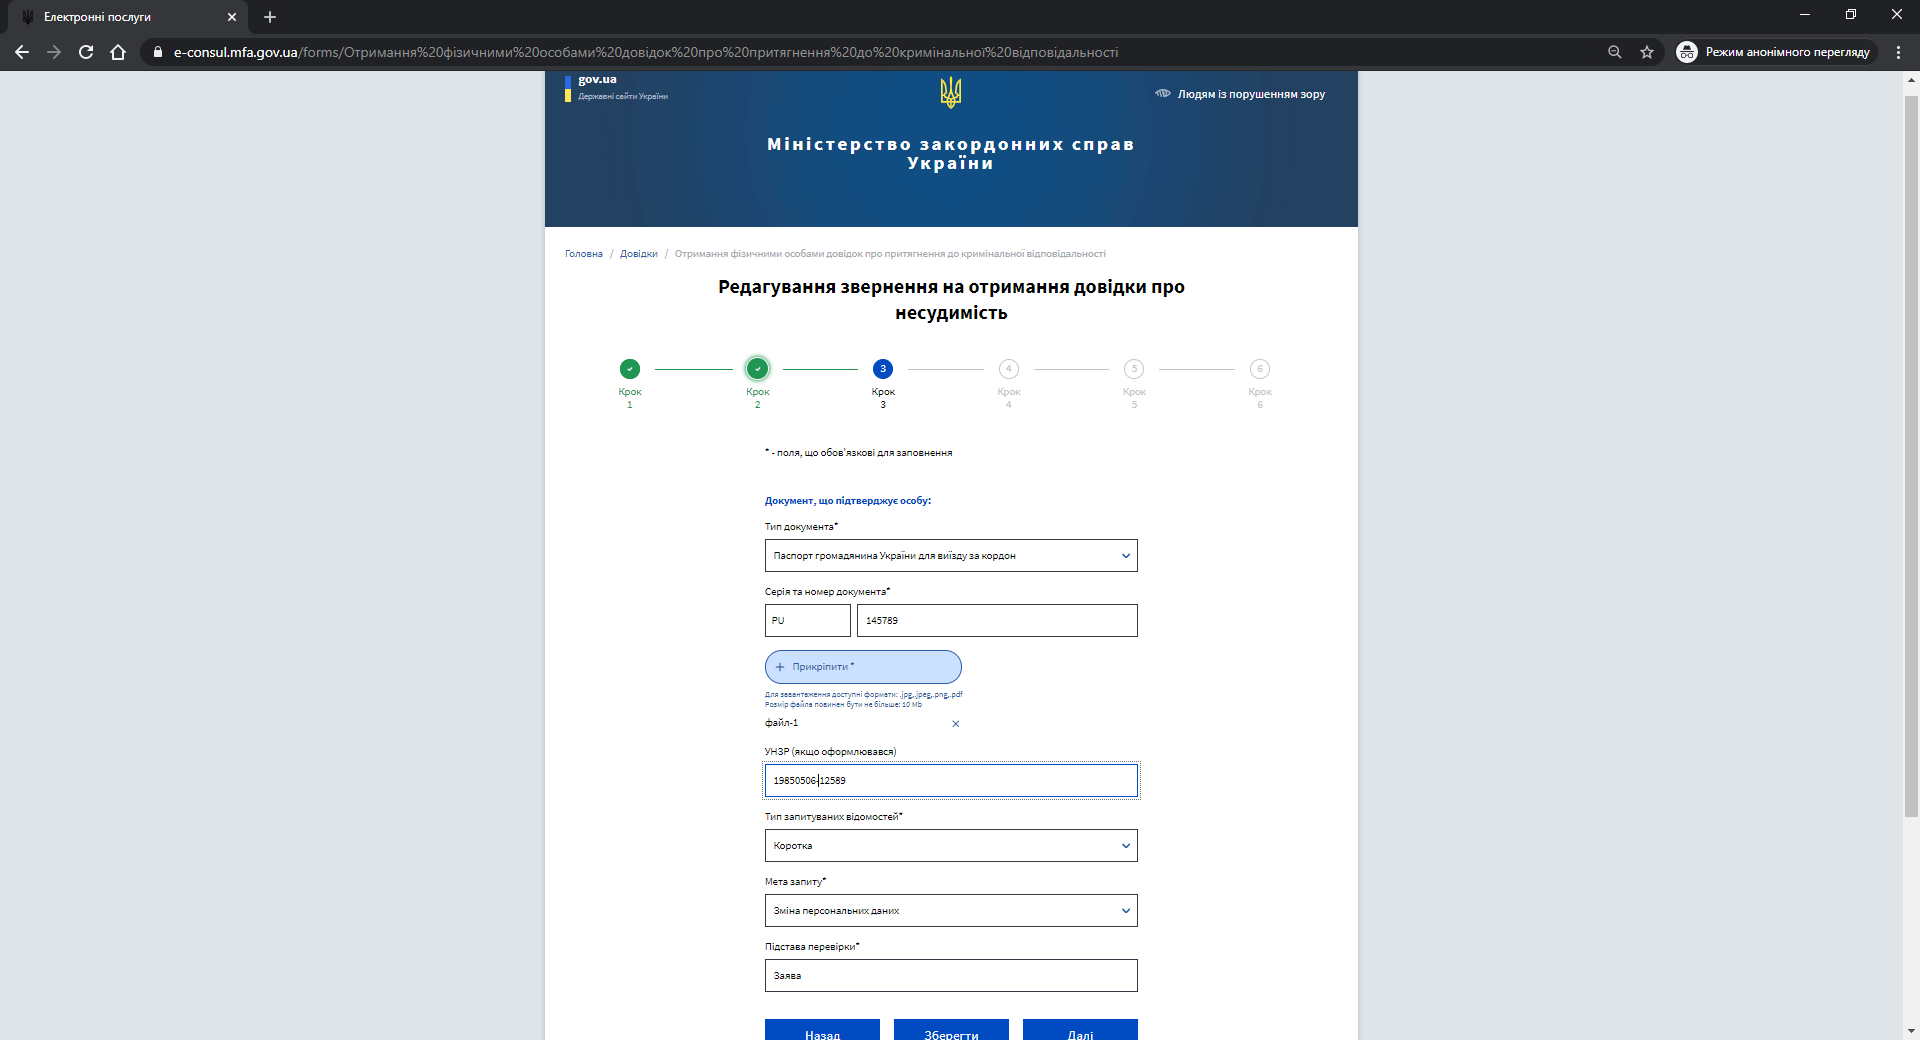Remove attached файл-1 with the X icon
The height and width of the screenshot is (1040, 1920).
tap(956, 724)
